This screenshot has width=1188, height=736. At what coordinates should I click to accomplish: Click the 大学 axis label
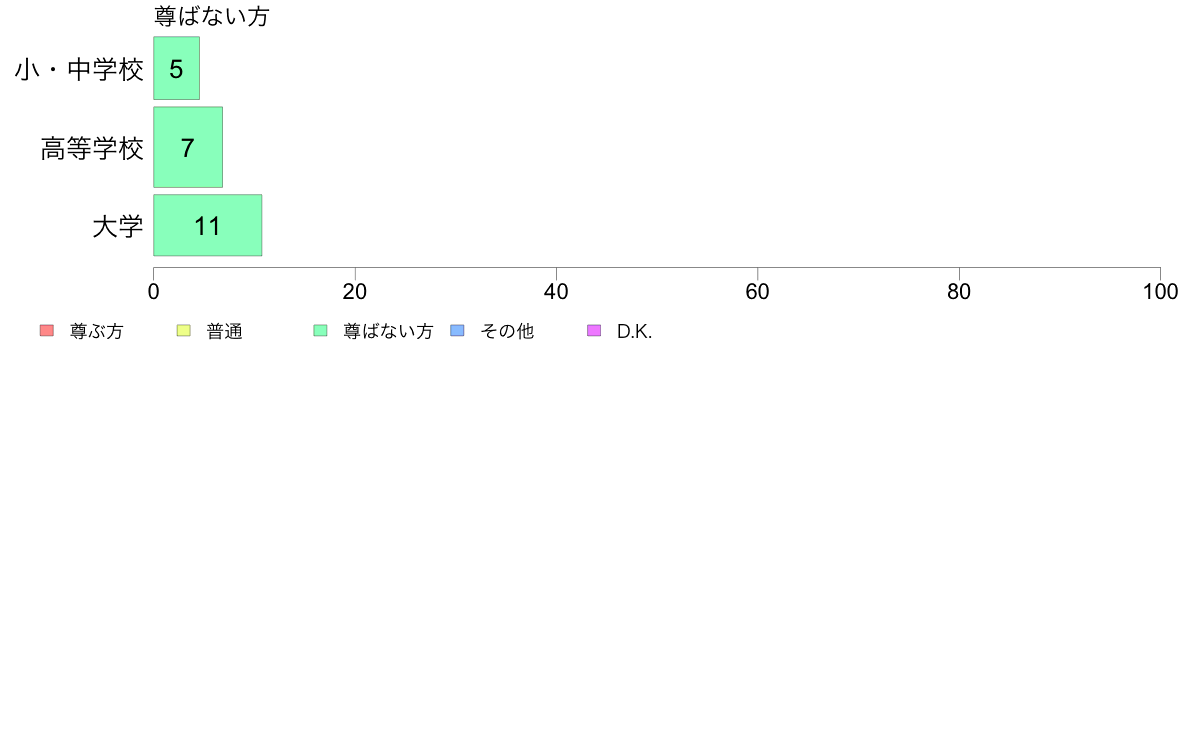[117, 227]
